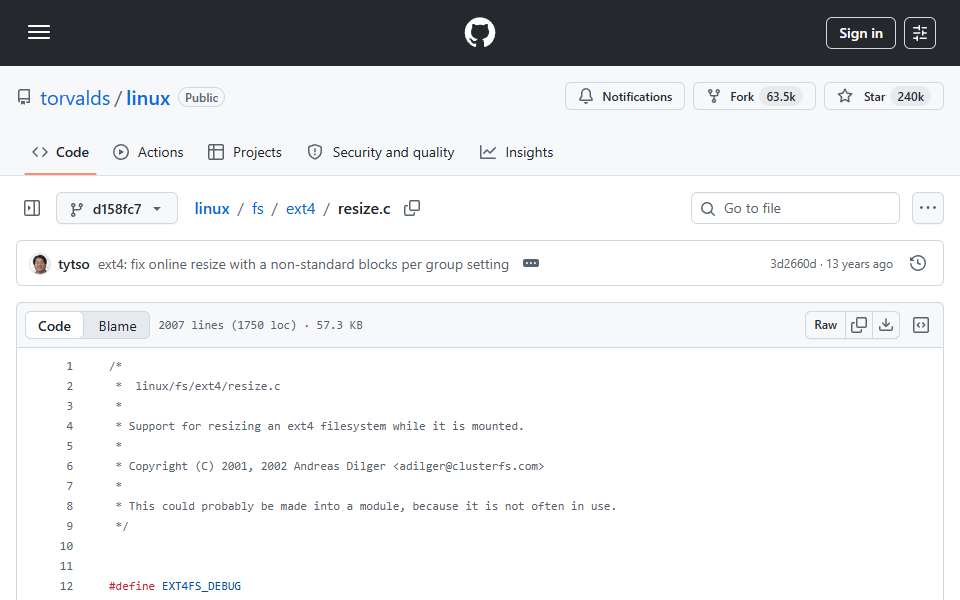Click the 63.5k fork count
This screenshot has width=960, height=600.
(781, 97)
